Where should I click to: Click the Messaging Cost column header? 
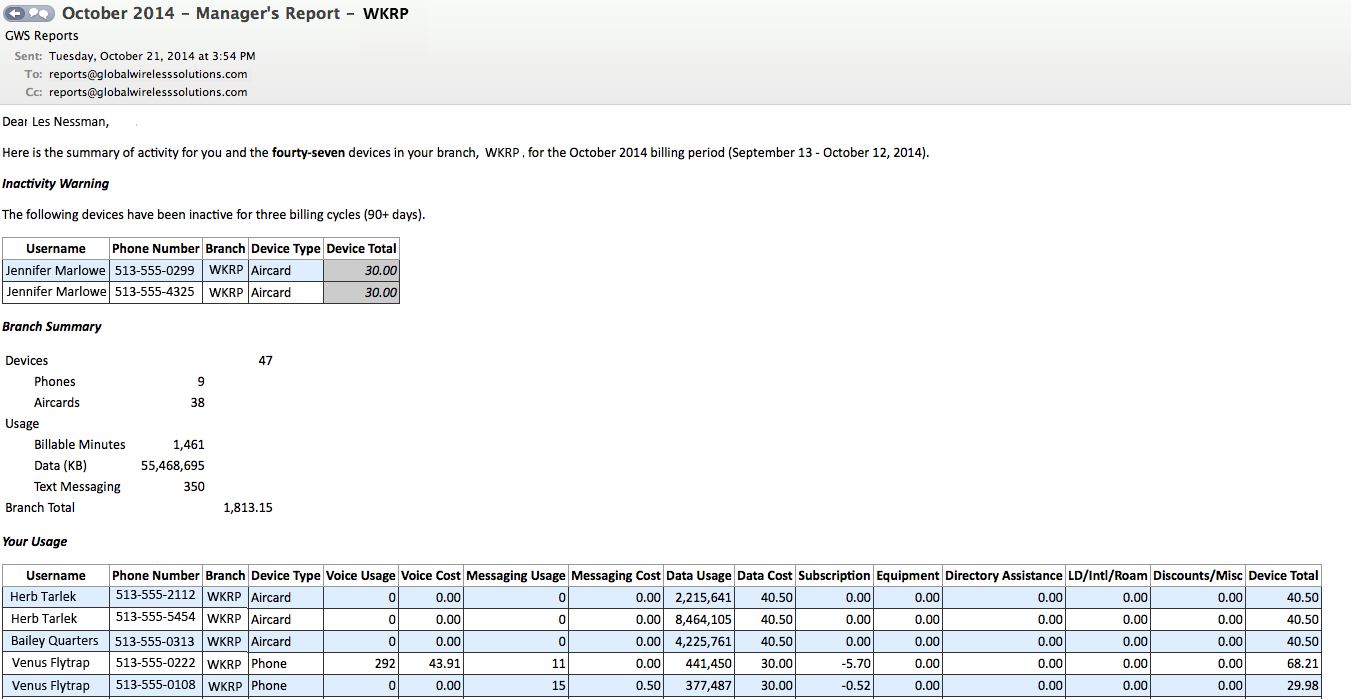[x=616, y=576]
